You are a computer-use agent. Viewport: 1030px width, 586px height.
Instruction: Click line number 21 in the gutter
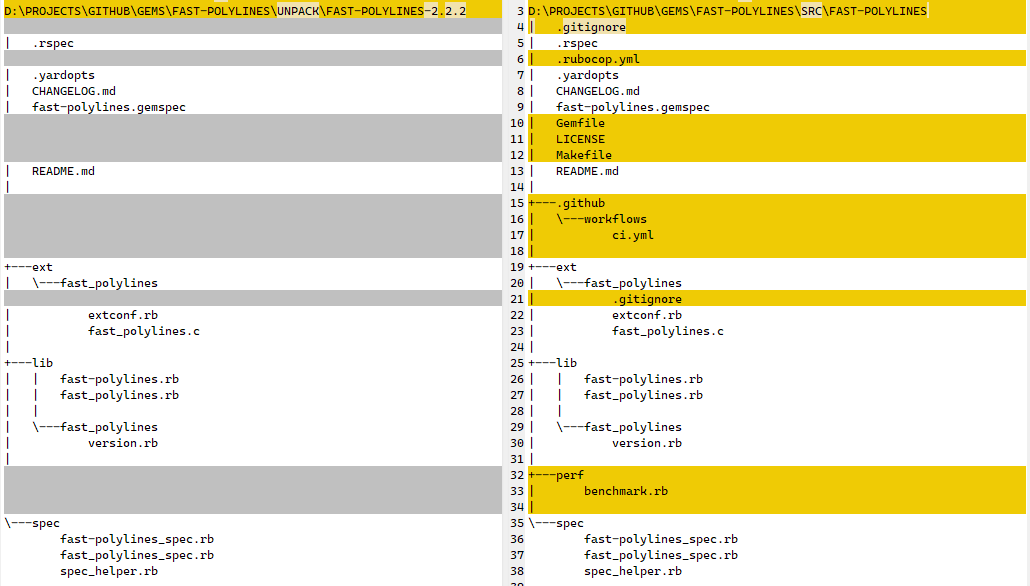tap(516, 299)
